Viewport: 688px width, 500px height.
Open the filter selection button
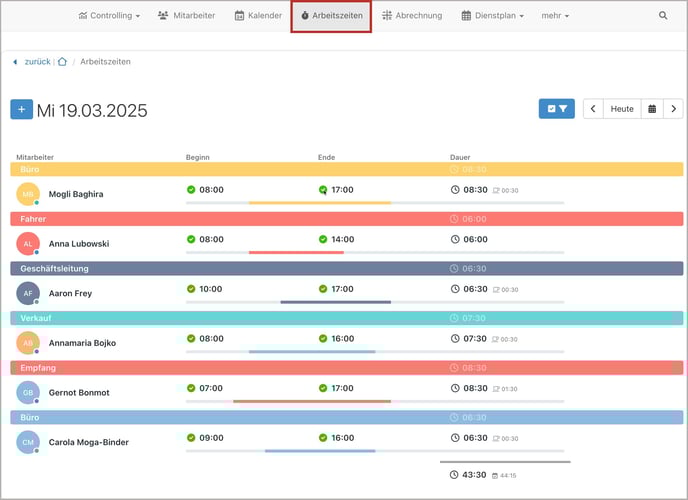click(556, 108)
